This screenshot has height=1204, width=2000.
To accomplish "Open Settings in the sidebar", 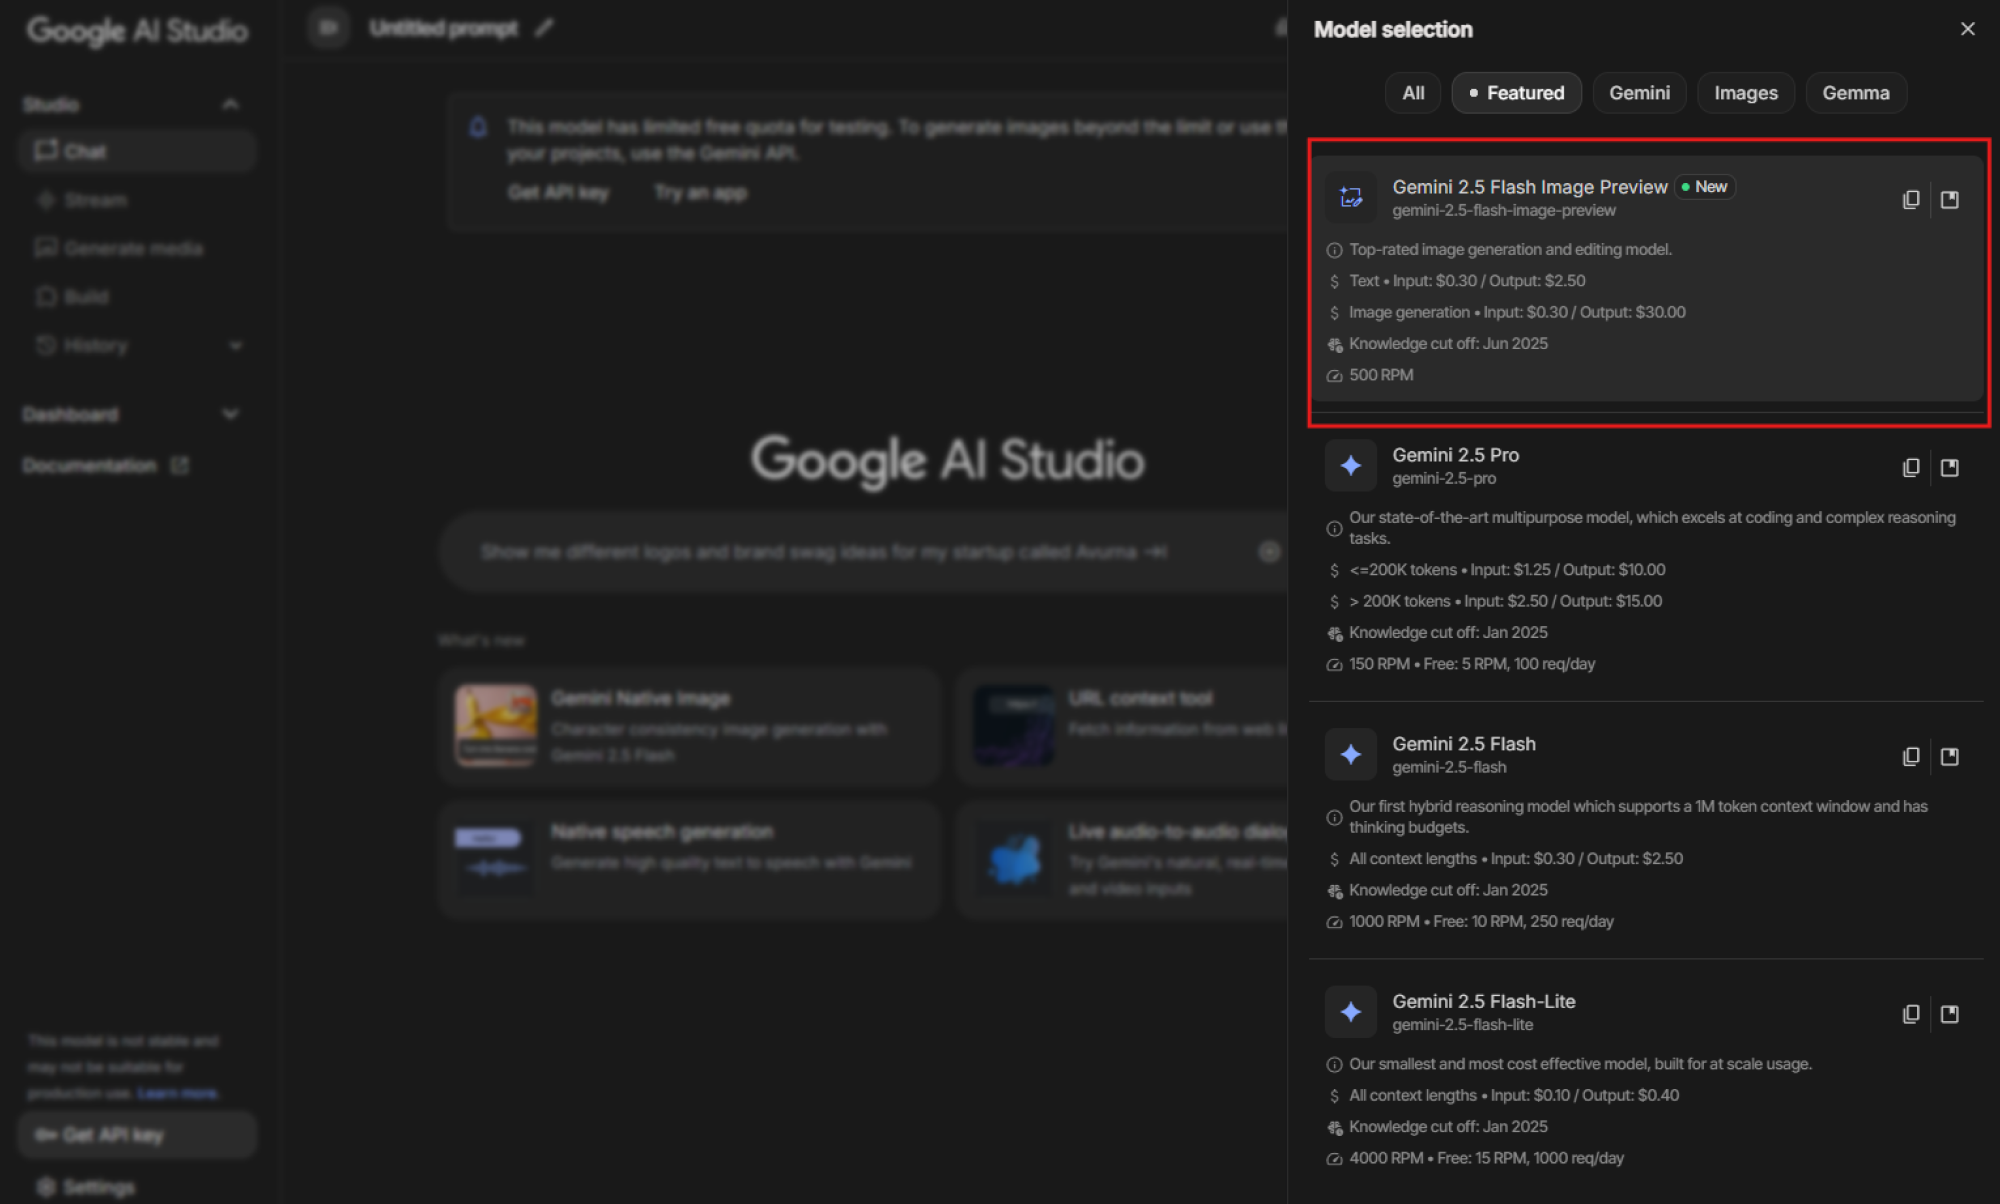I will coord(87,1187).
